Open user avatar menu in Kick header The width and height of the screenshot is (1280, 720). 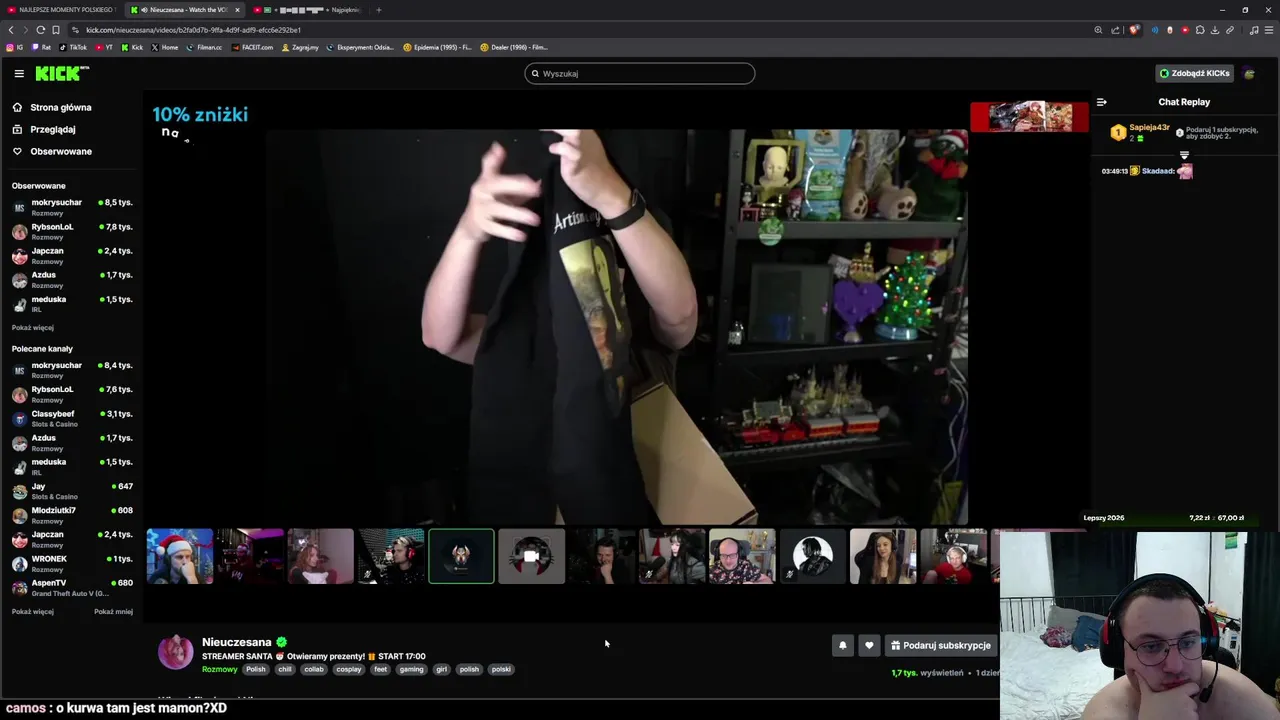[x=1249, y=73]
